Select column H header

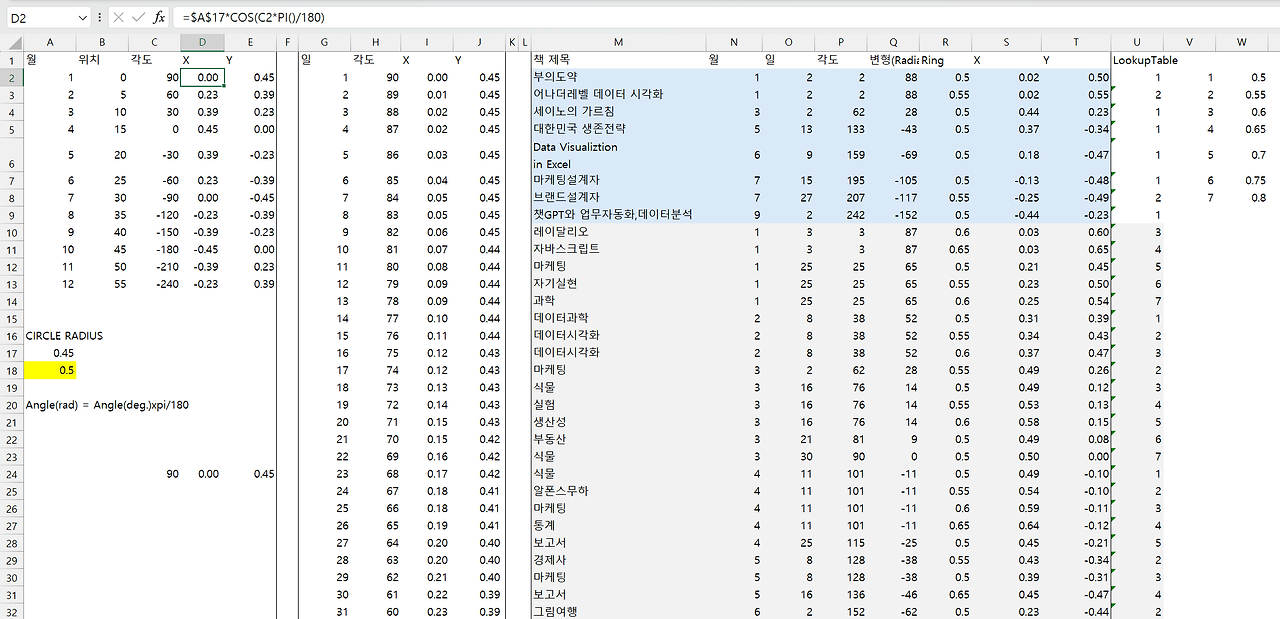pos(374,42)
